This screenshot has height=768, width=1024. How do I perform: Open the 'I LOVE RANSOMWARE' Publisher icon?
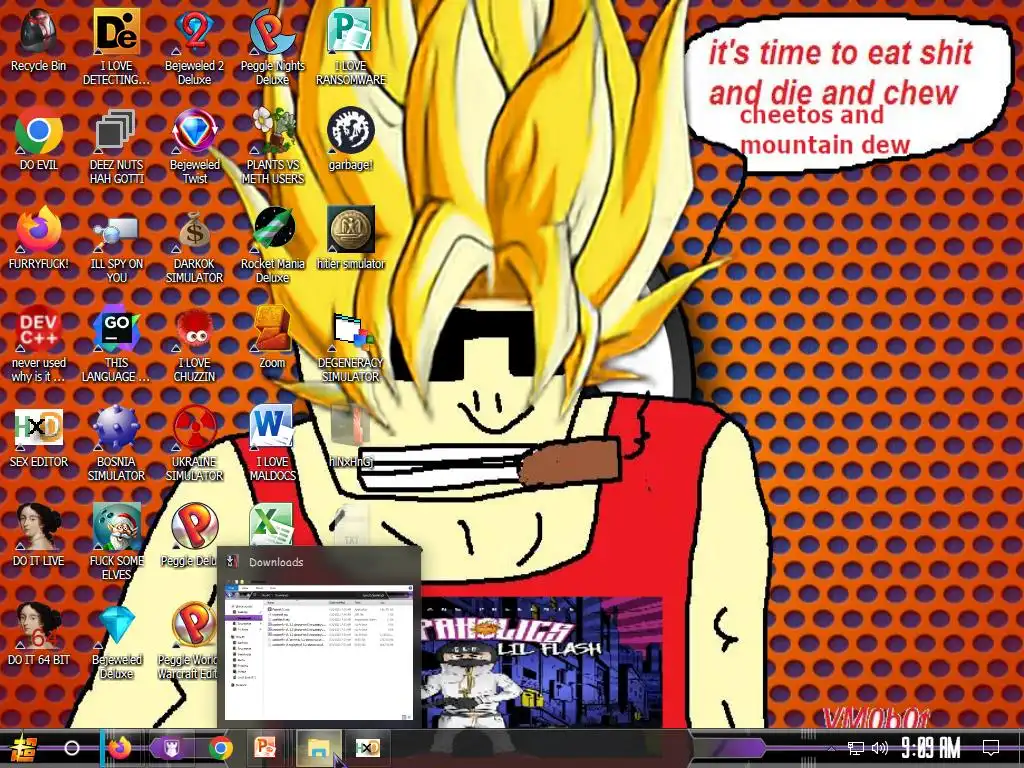click(351, 47)
